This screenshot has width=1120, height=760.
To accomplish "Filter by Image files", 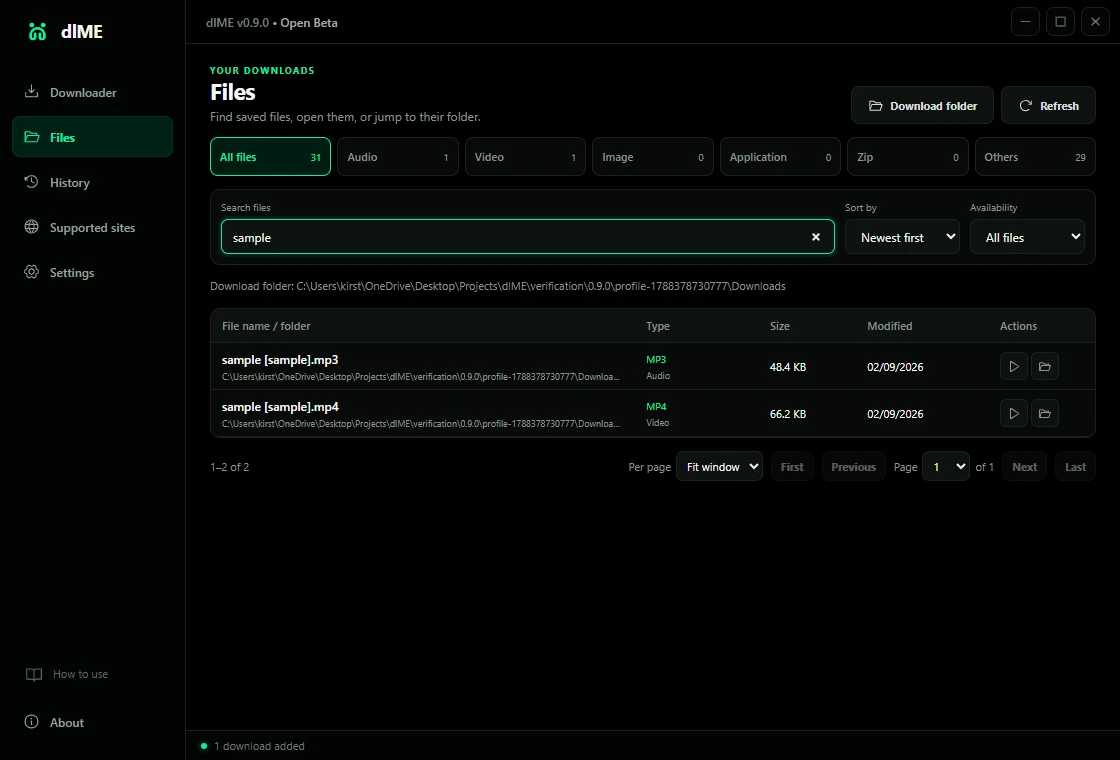I will [653, 156].
